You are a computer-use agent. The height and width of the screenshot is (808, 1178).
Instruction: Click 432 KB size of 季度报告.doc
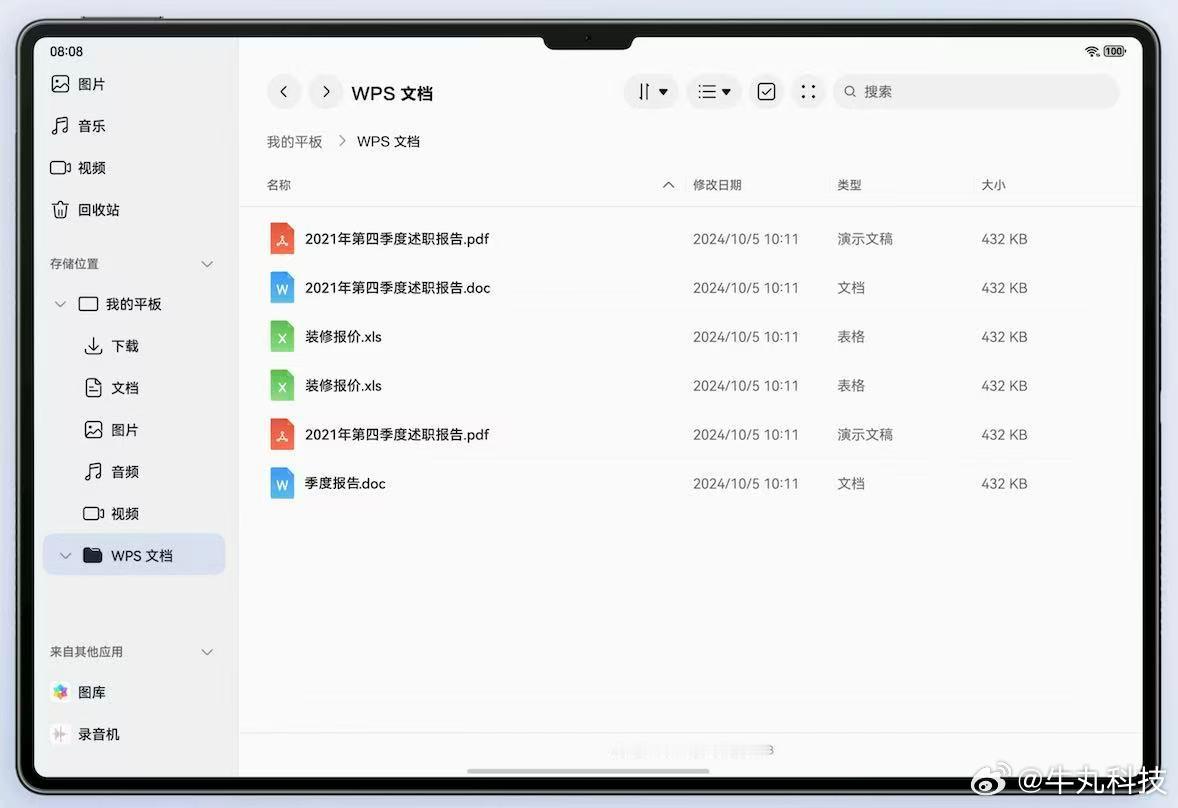[x=1004, y=484]
